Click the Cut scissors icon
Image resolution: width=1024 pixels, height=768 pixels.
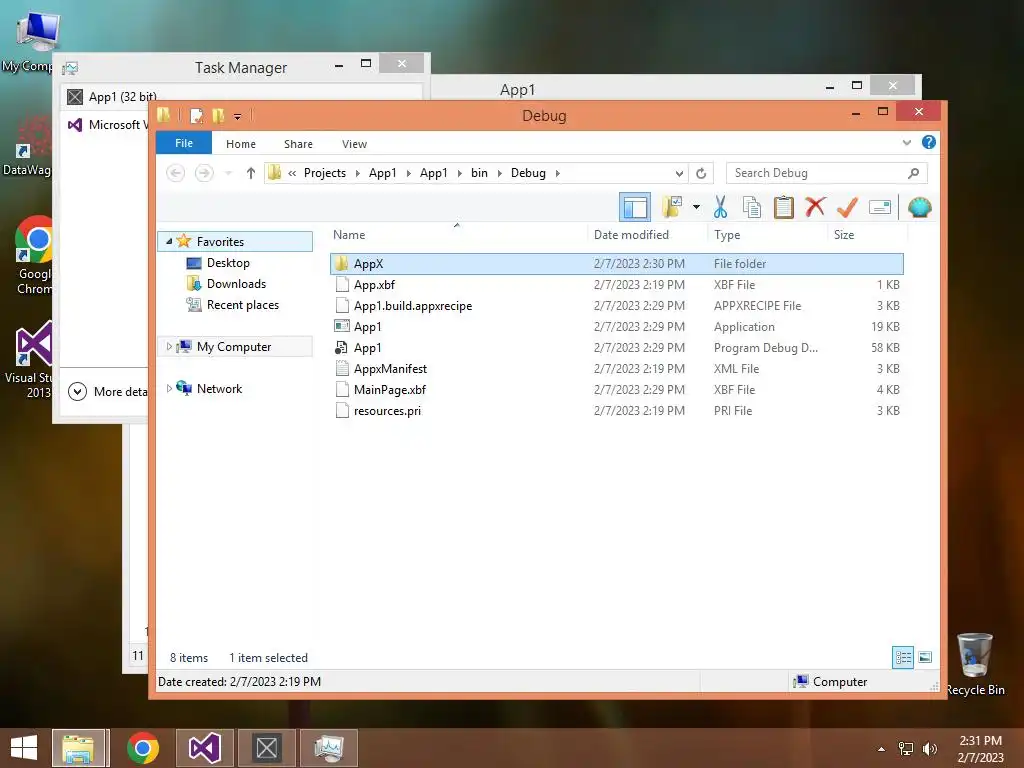coord(720,207)
